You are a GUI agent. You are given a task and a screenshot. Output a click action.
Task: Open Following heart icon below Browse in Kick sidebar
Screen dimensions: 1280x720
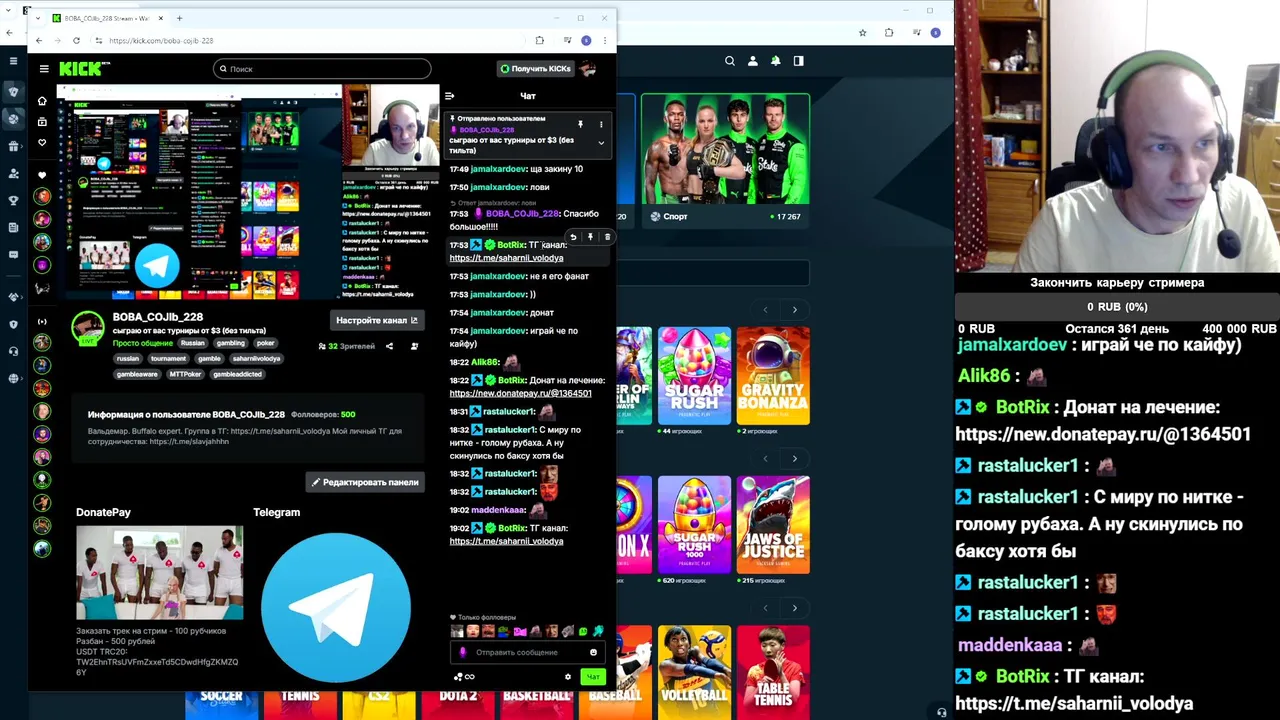tap(42, 143)
